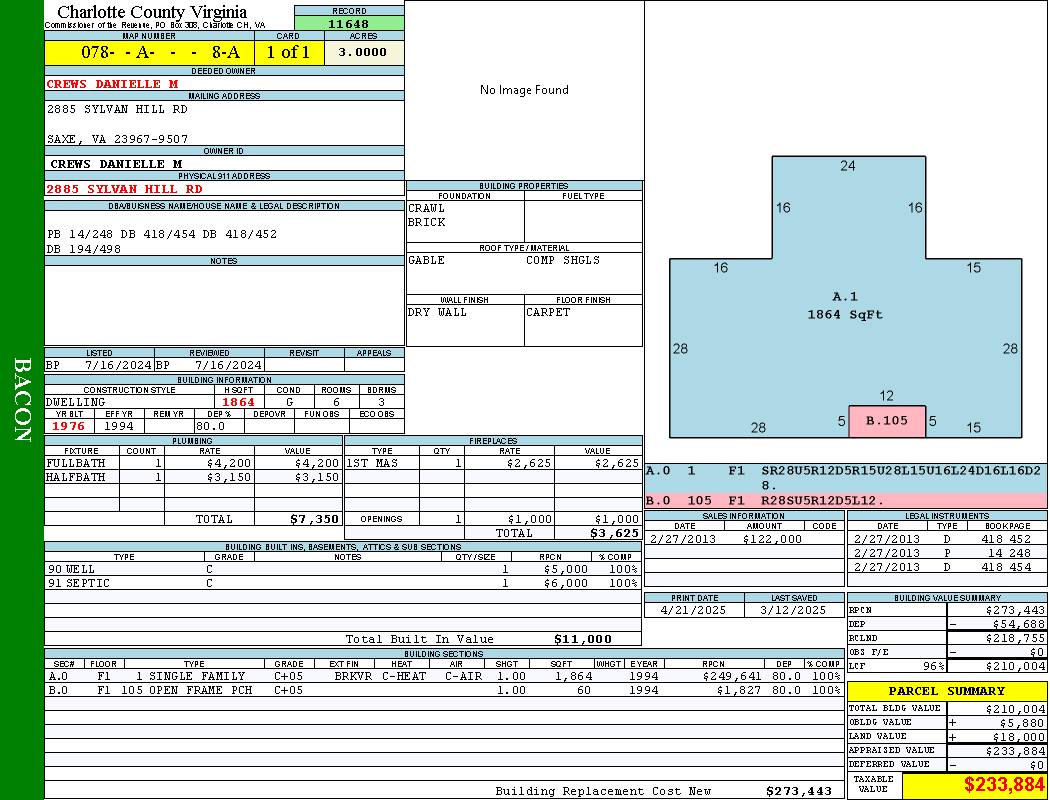This screenshot has height=800, width=1050.
Task: Click the acres value 3.0000
Action: pyautogui.click(x=363, y=53)
